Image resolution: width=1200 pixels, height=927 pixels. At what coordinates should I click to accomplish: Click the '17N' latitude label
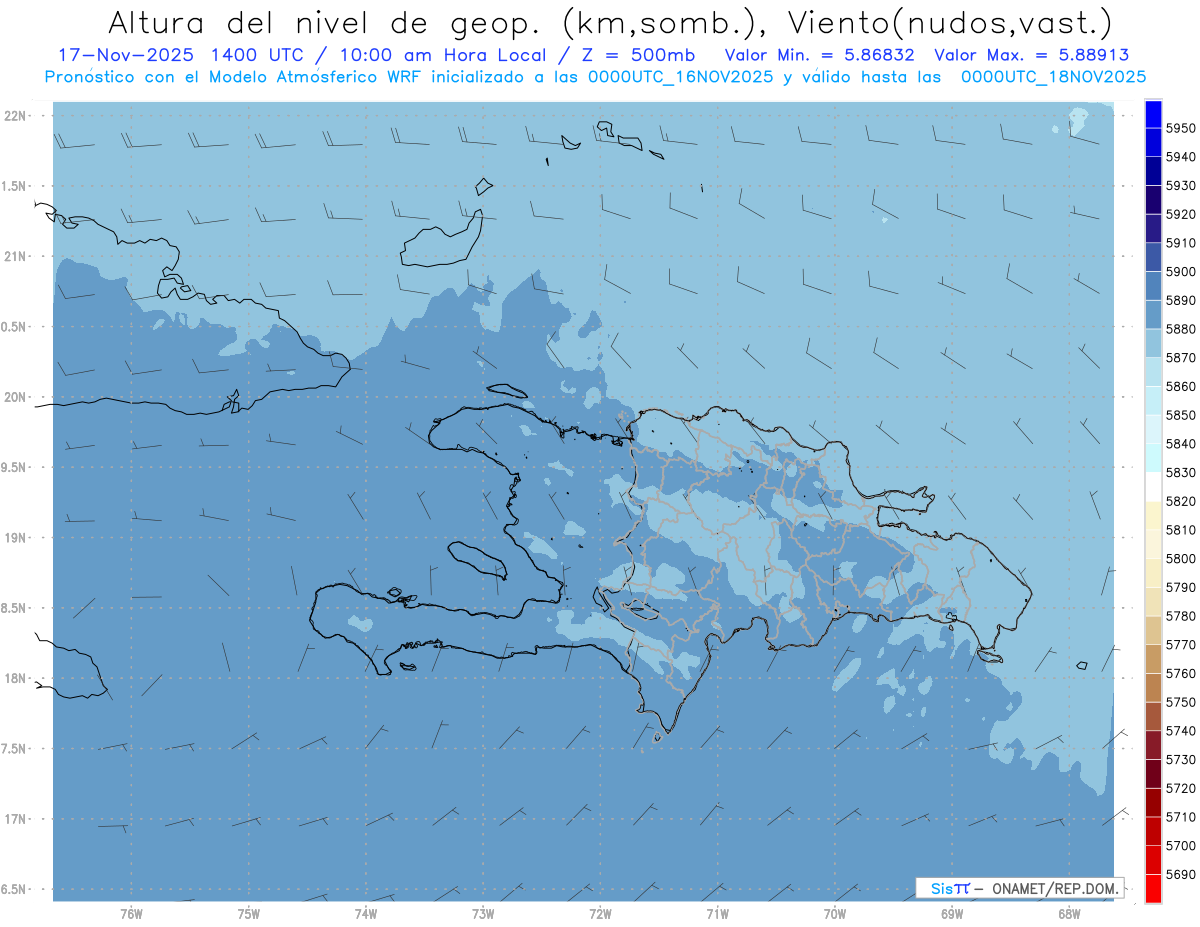pos(15,819)
